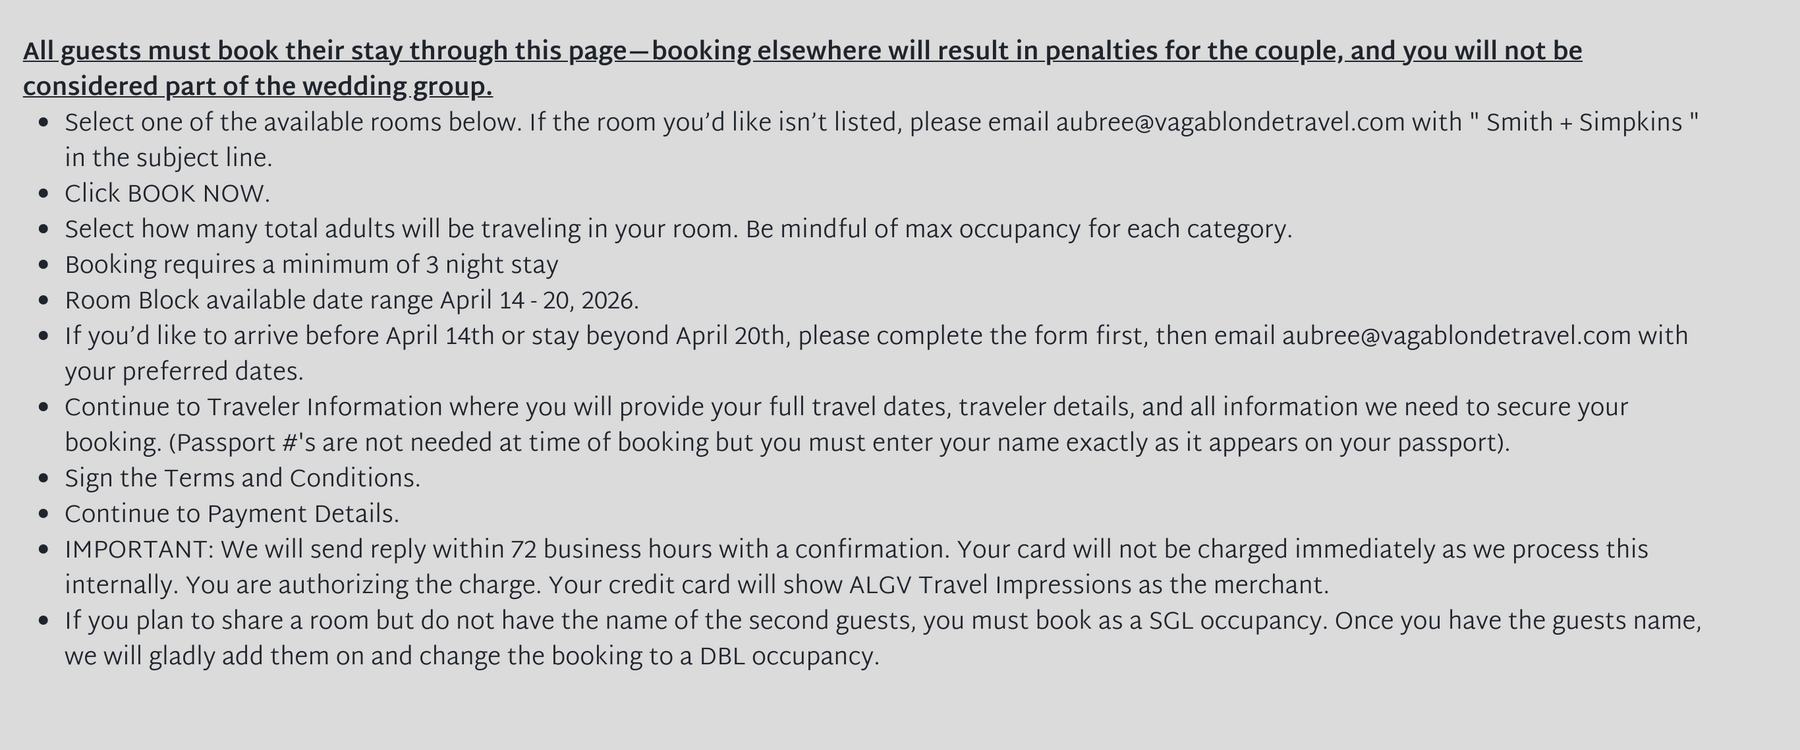1800x750 pixels.
Task: Click the aubree email address after "then email"
Action: [x=1456, y=336]
